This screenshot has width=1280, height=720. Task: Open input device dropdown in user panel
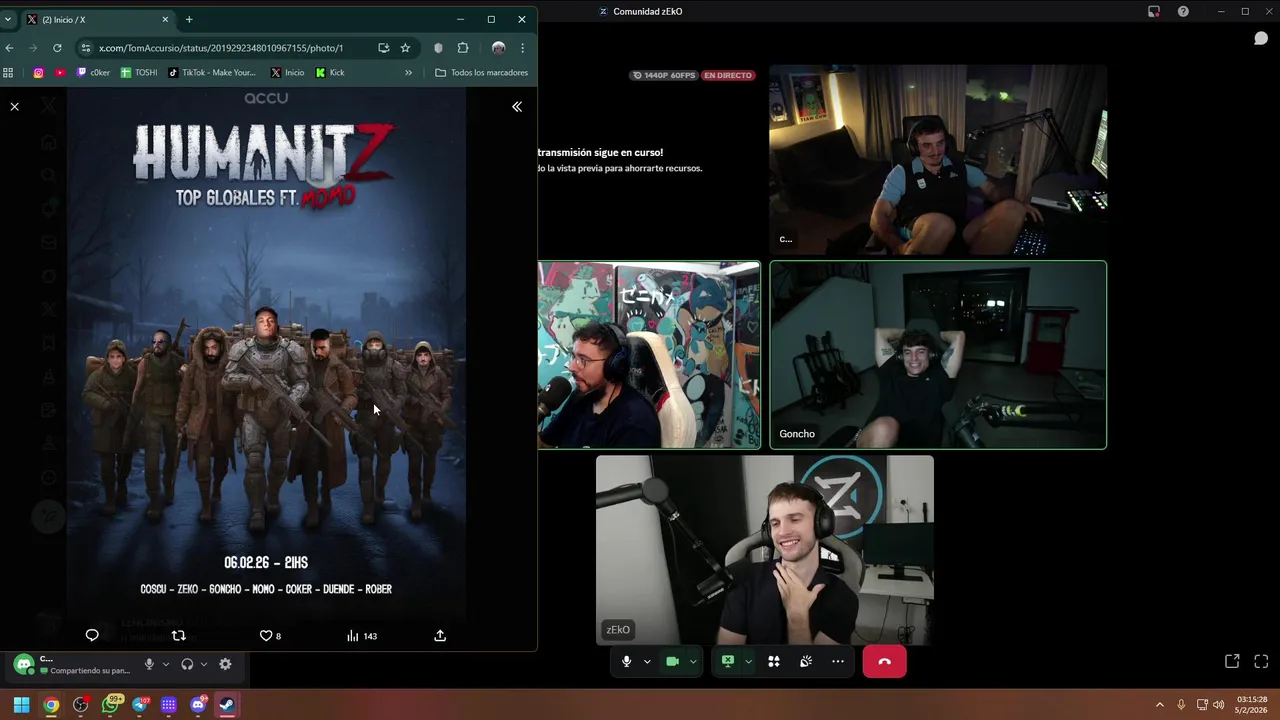[x=165, y=664]
